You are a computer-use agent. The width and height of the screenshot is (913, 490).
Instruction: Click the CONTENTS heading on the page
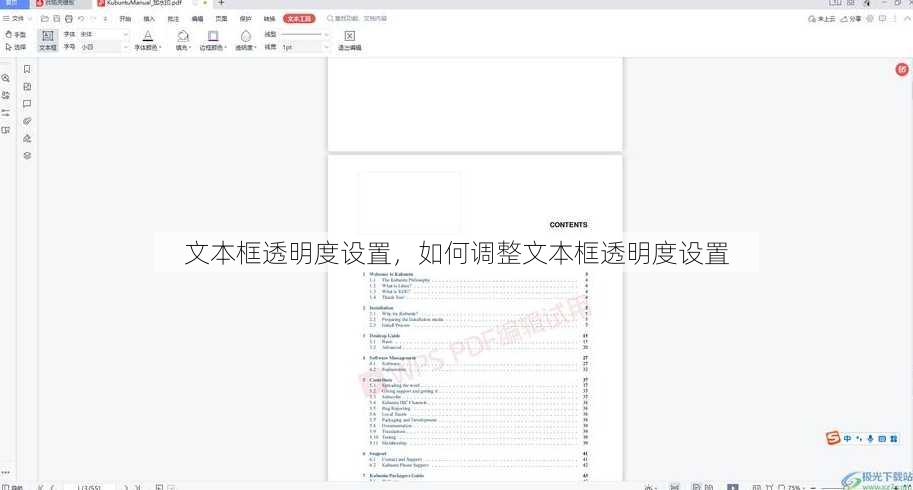click(x=568, y=225)
